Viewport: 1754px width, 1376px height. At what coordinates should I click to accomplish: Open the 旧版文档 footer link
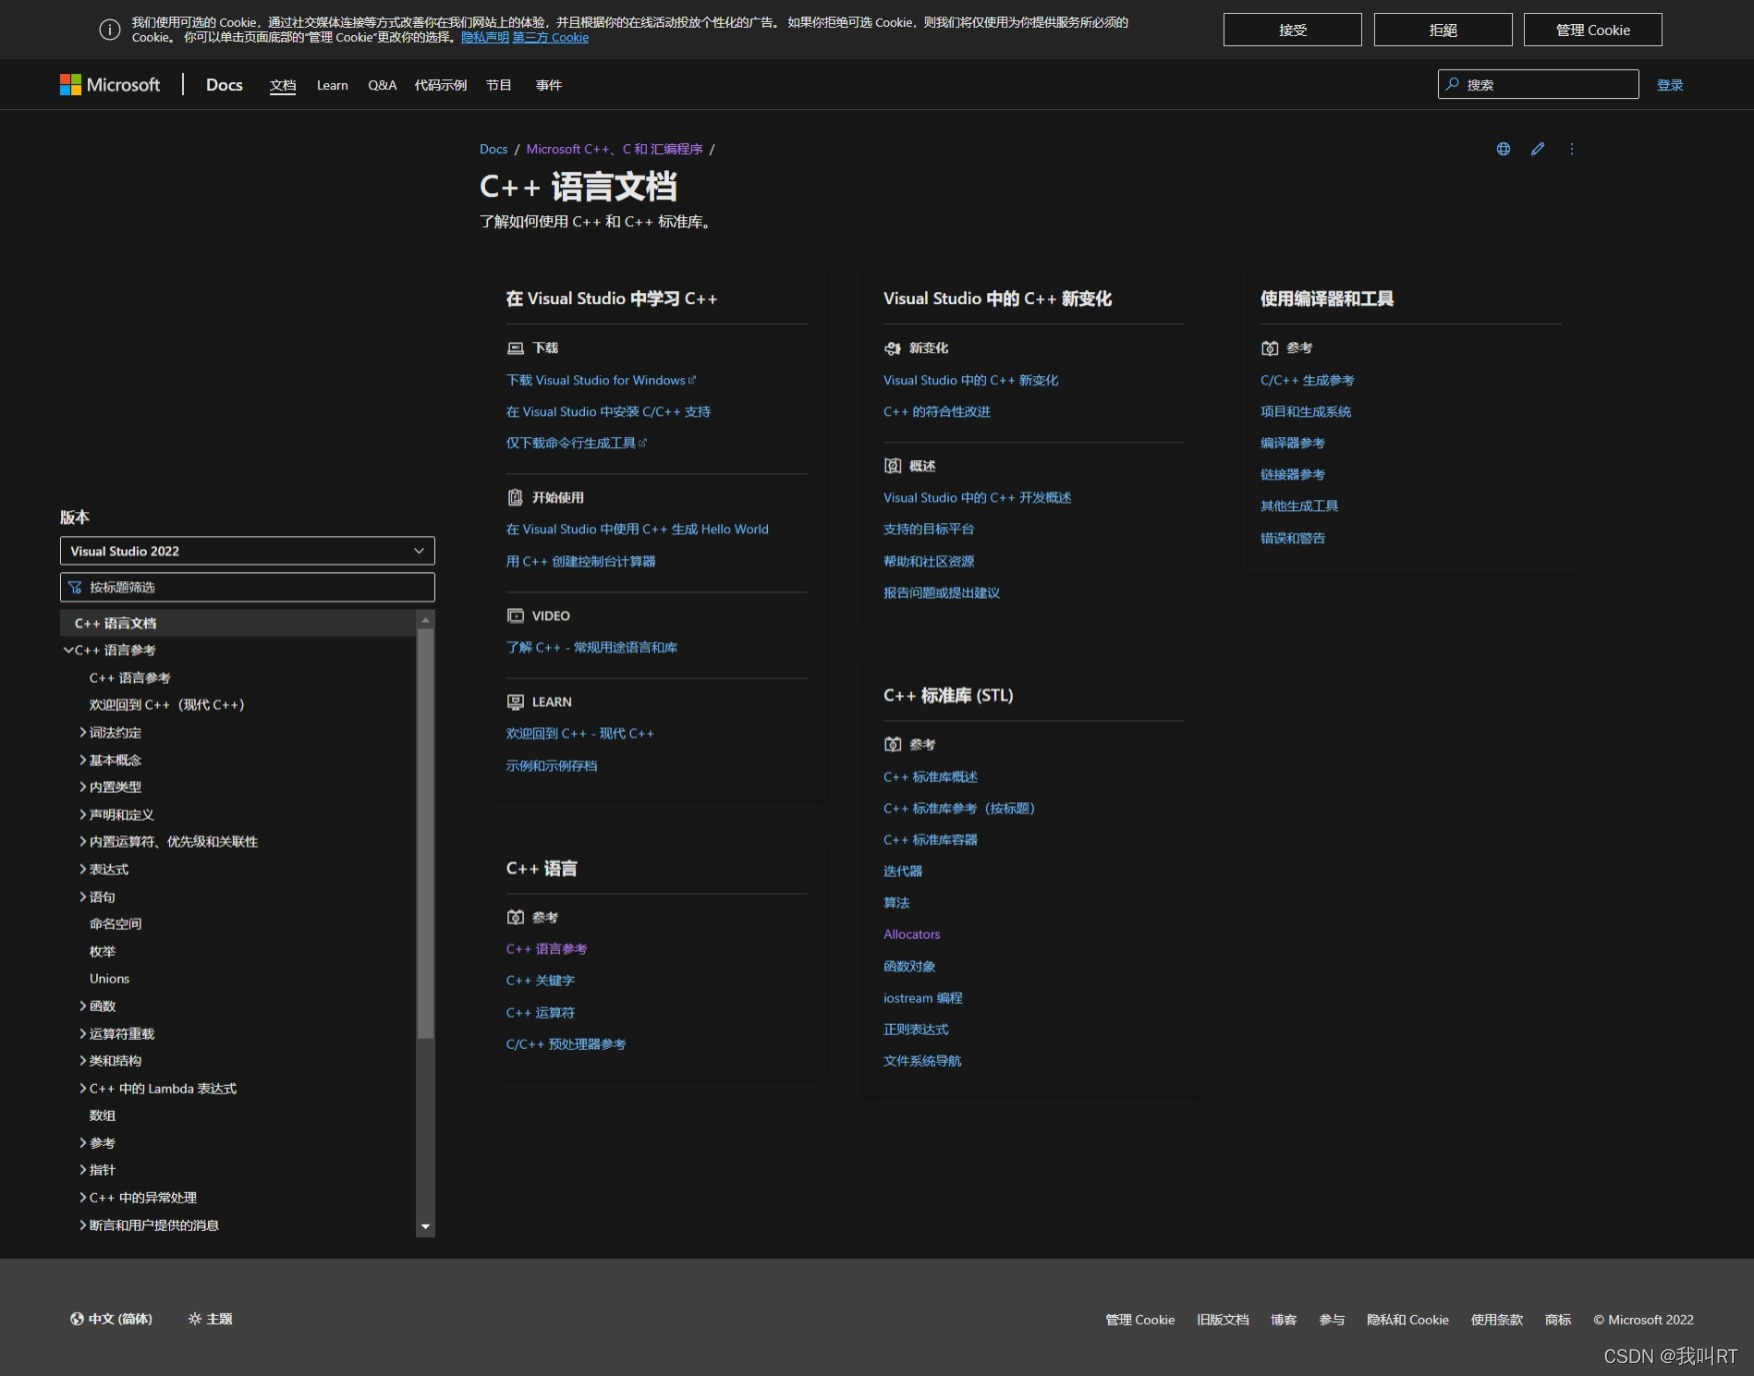[1222, 1320]
